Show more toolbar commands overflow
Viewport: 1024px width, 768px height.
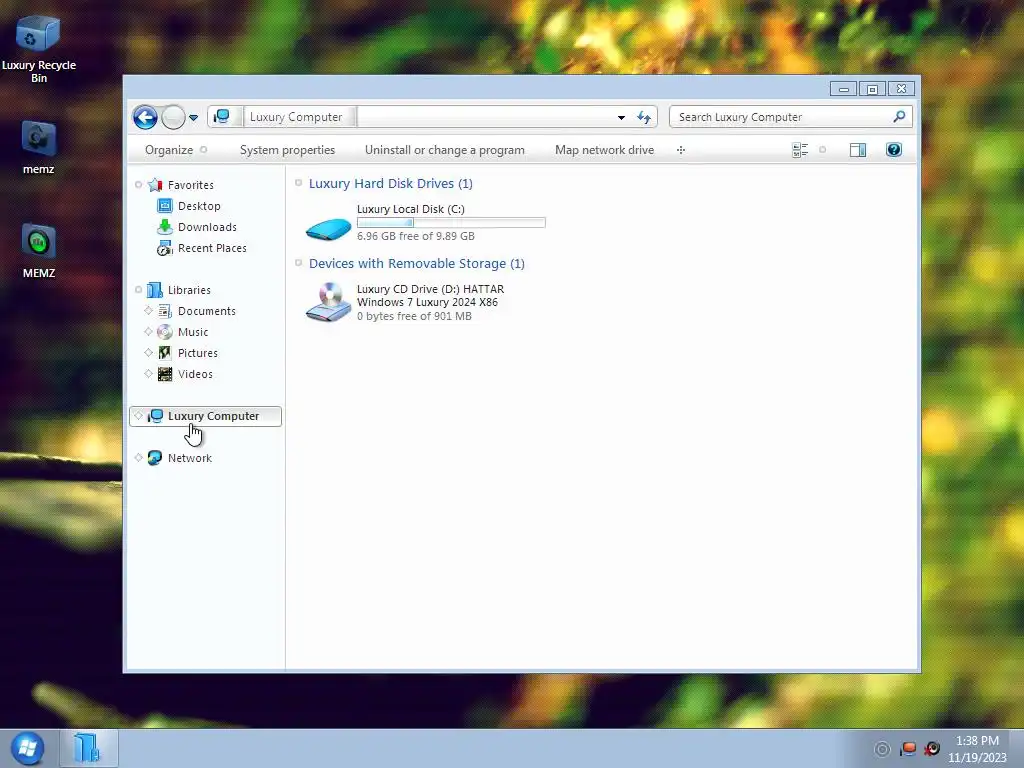pos(681,150)
